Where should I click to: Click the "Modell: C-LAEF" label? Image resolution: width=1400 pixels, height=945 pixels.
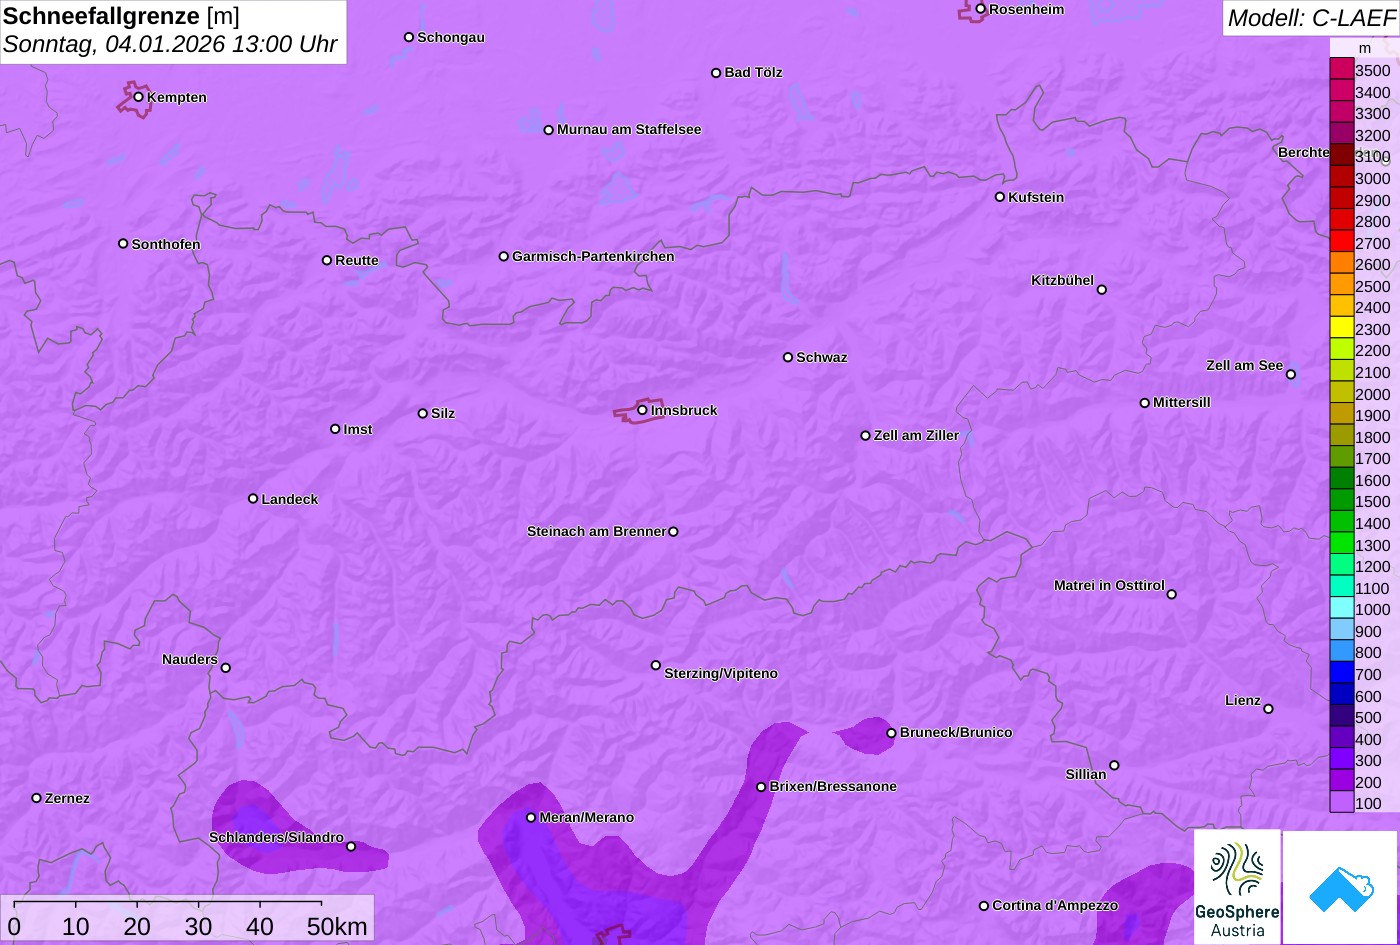pyautogui.click(x=1311, y=17)
